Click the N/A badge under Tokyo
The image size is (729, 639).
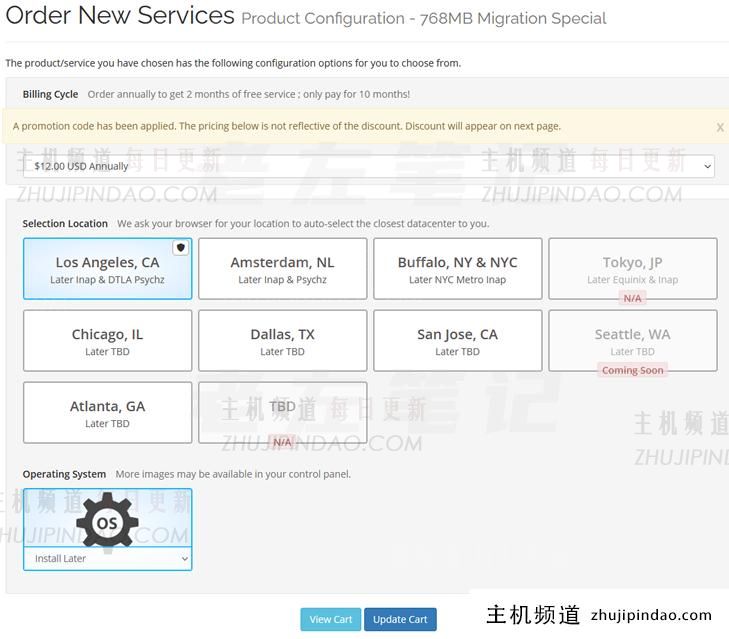pos(632,298)
